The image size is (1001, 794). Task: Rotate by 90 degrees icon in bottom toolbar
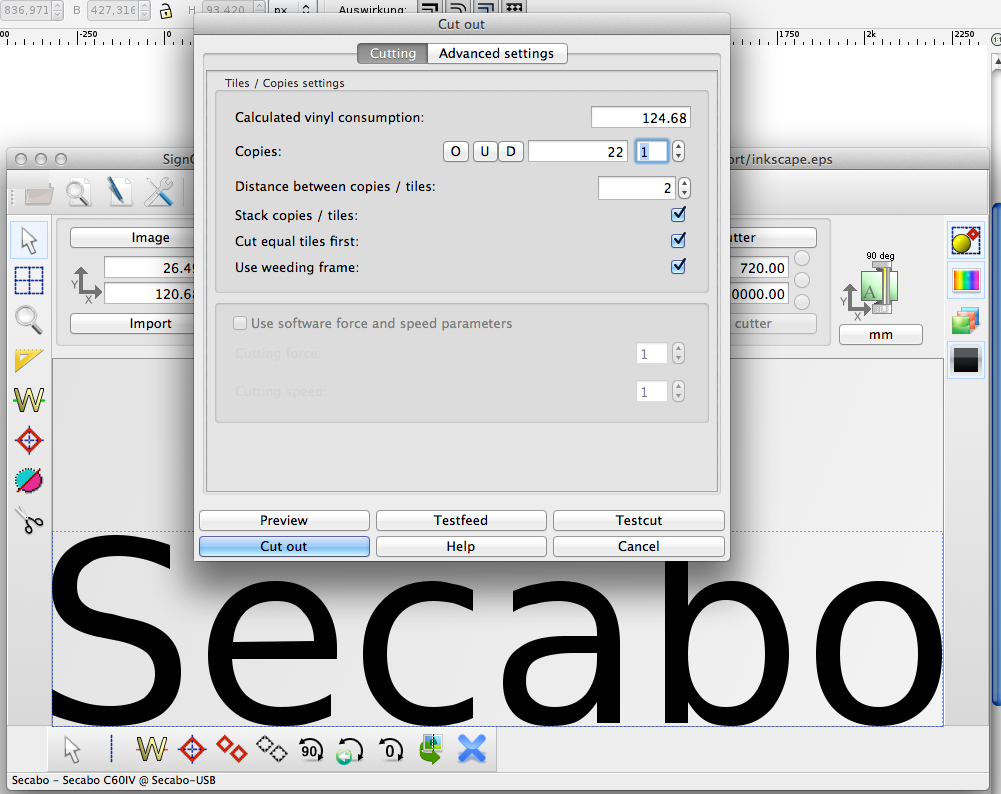pyautogui.click(x=311, y=750)
